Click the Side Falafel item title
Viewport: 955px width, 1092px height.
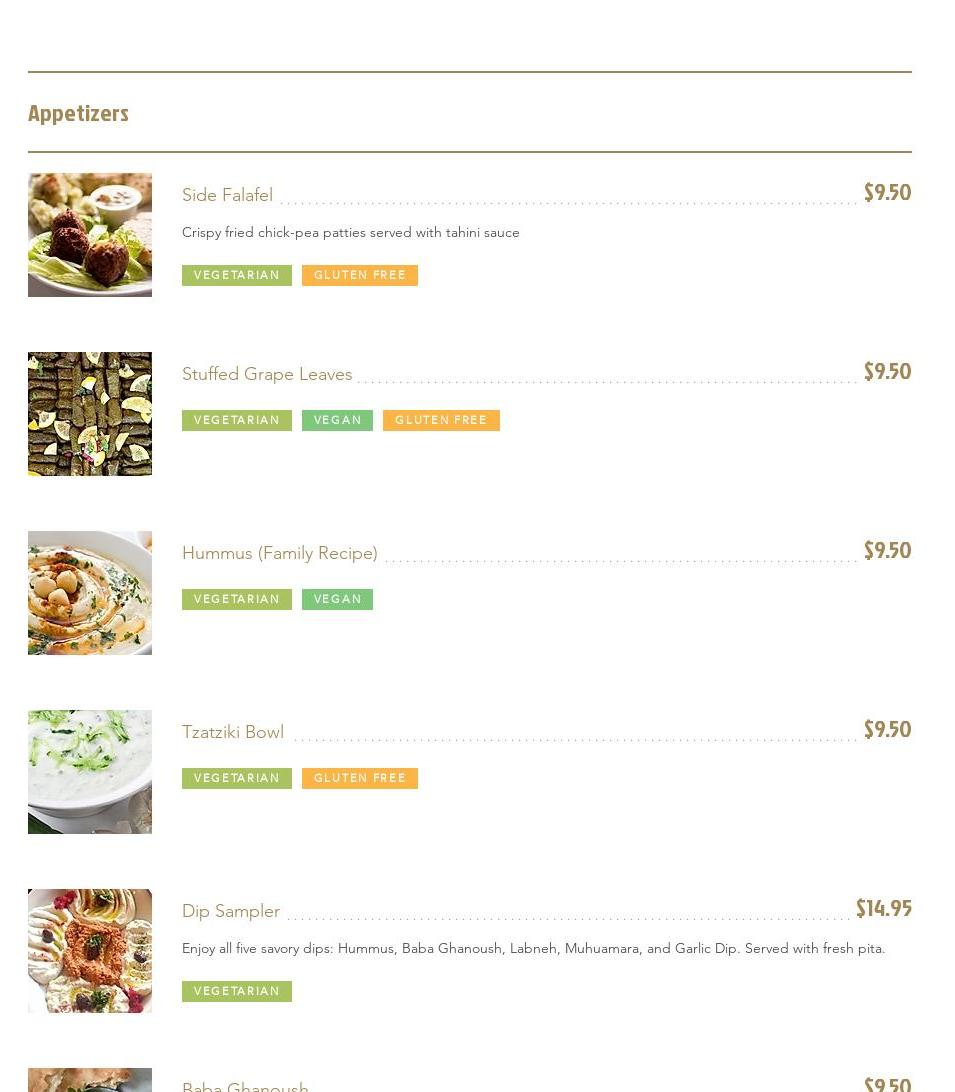(x=227, y=195)
